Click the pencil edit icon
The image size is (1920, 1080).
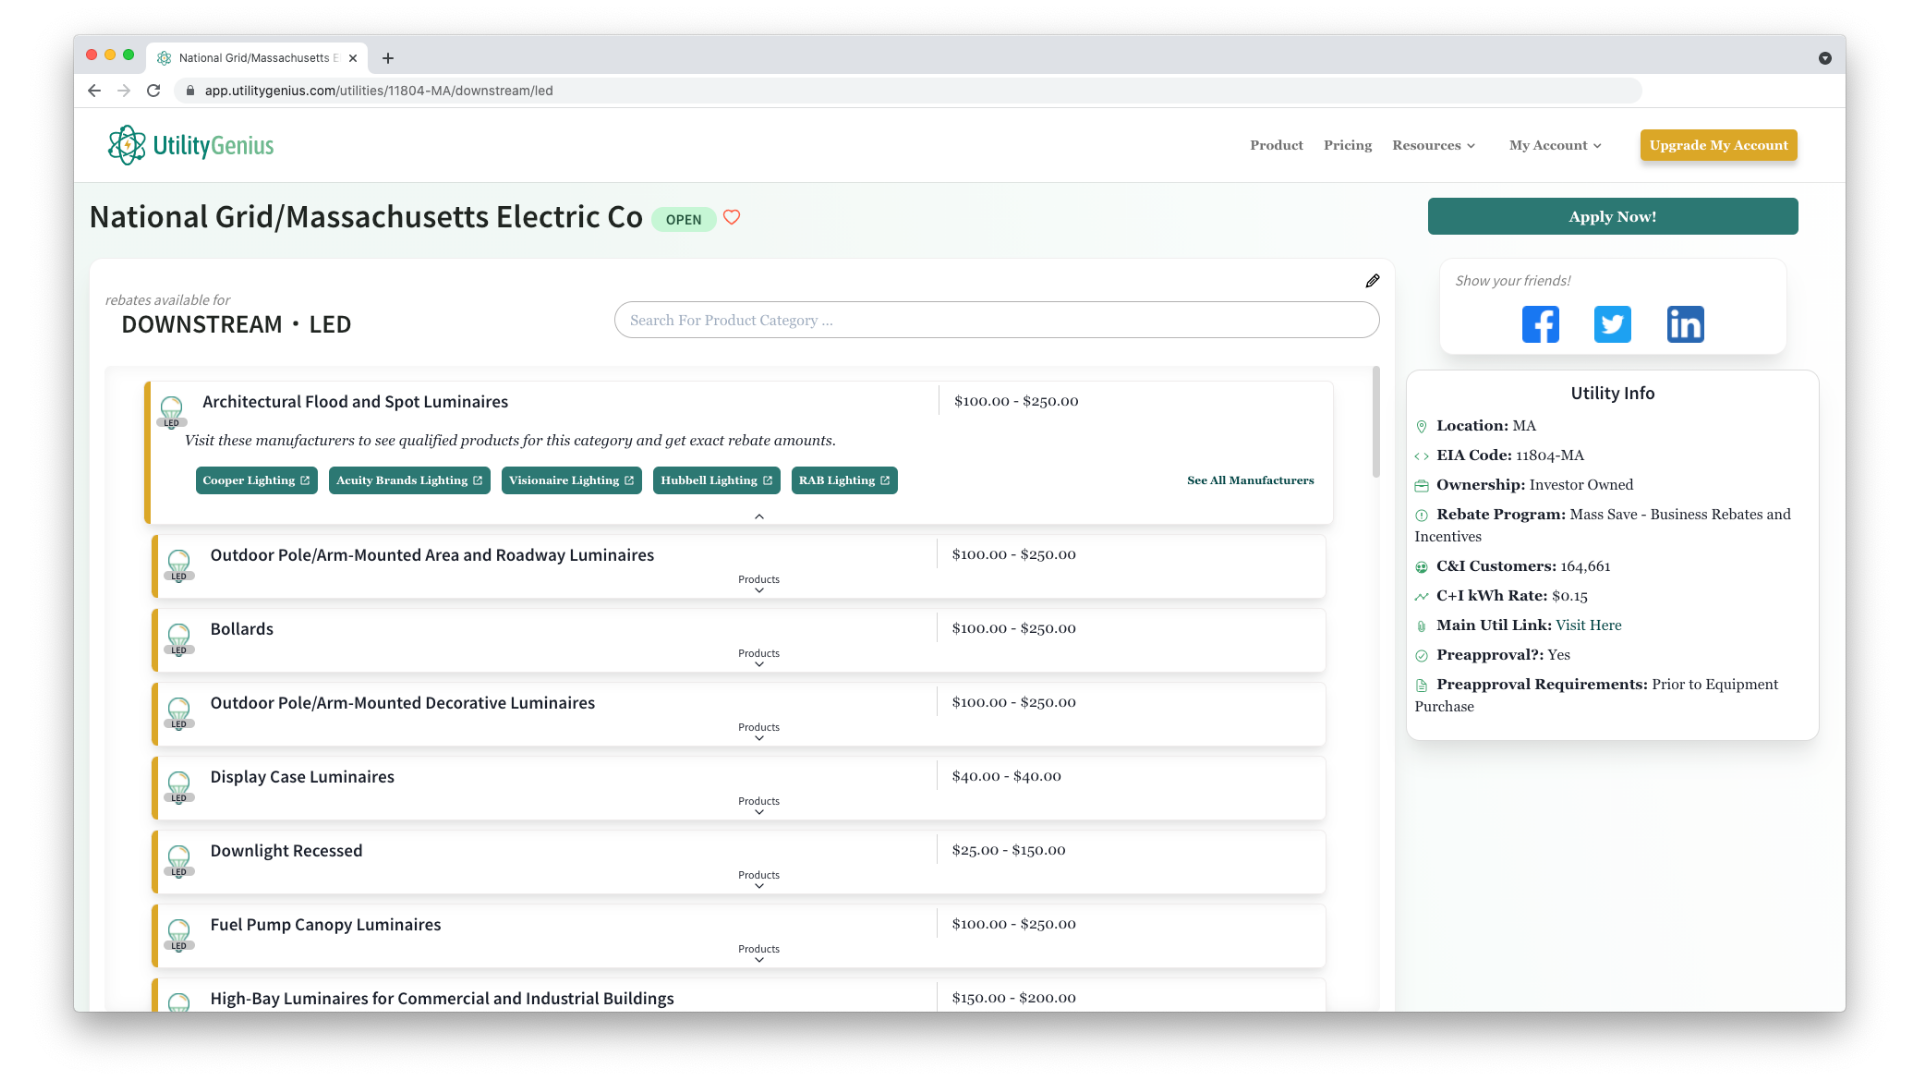(x=1372, y=281)
